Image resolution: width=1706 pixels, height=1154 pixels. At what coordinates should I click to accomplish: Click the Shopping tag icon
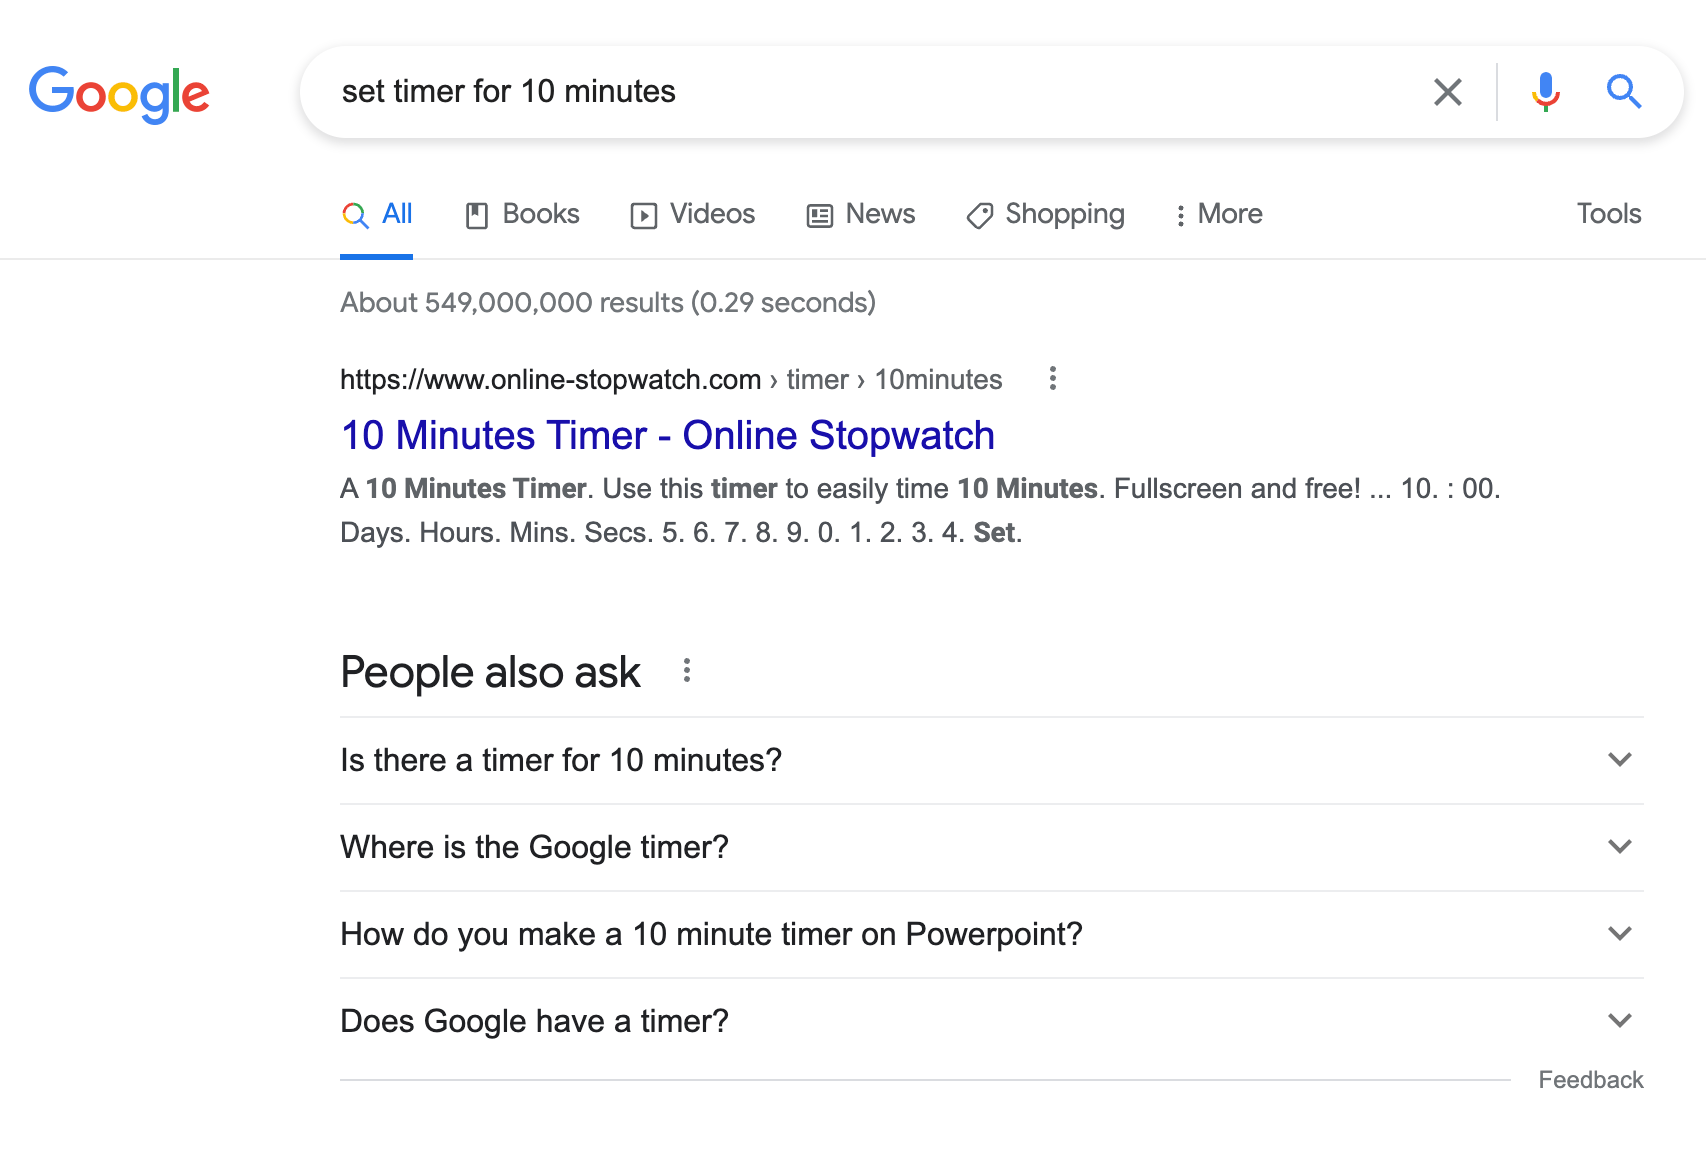[978, 214]
